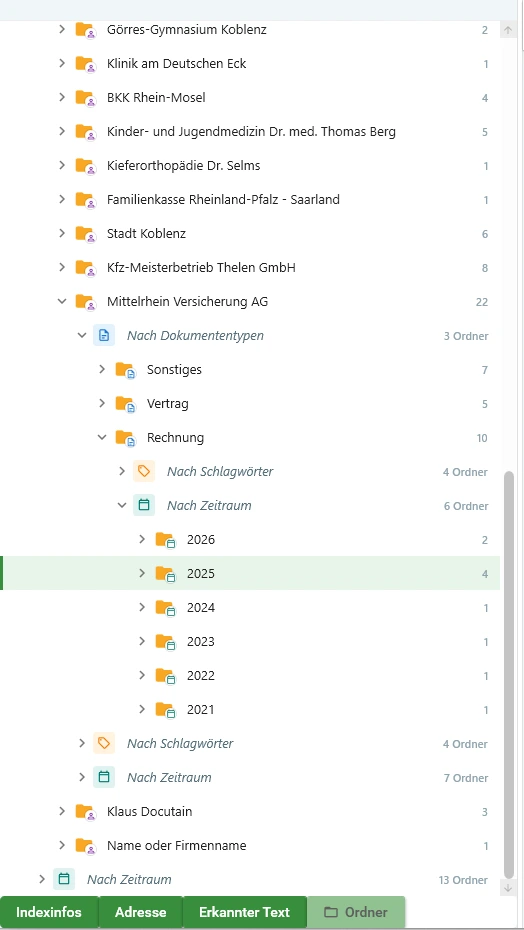Expand the Sonstiges folder chevron
The image size is (524, 930).
102,370
